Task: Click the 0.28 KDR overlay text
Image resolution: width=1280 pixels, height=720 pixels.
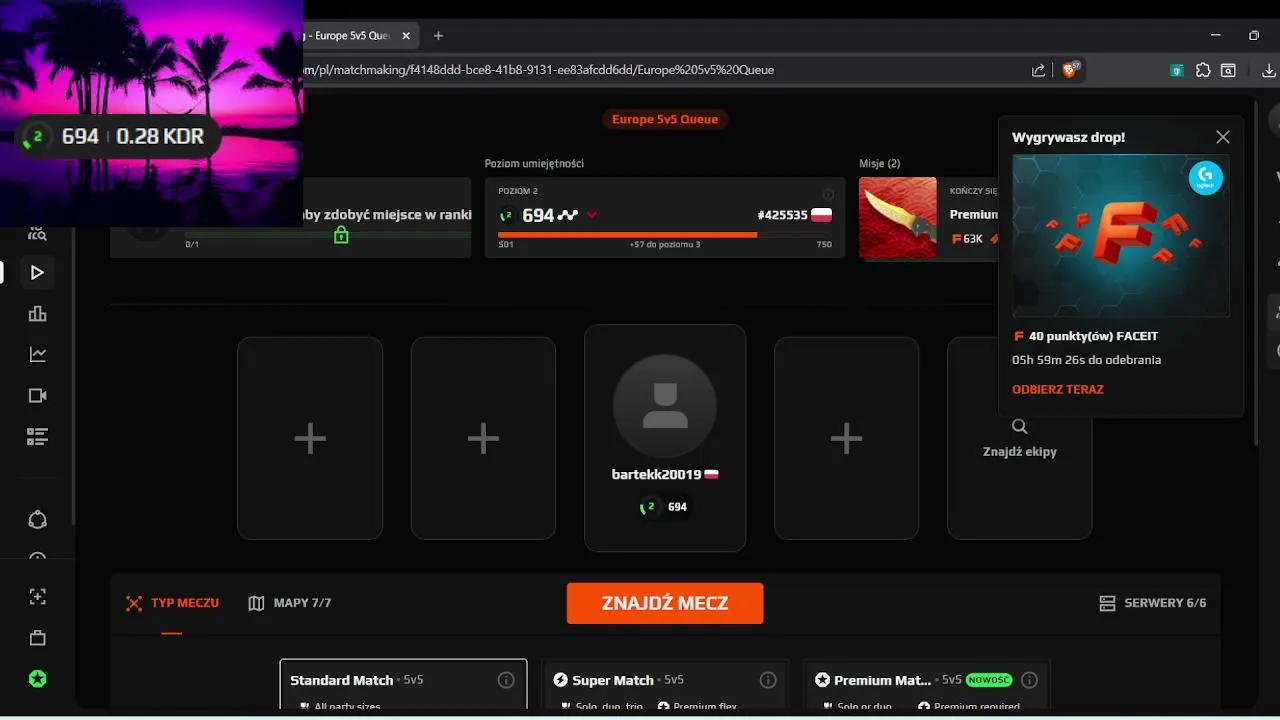Action: click(x=160, y=137)
